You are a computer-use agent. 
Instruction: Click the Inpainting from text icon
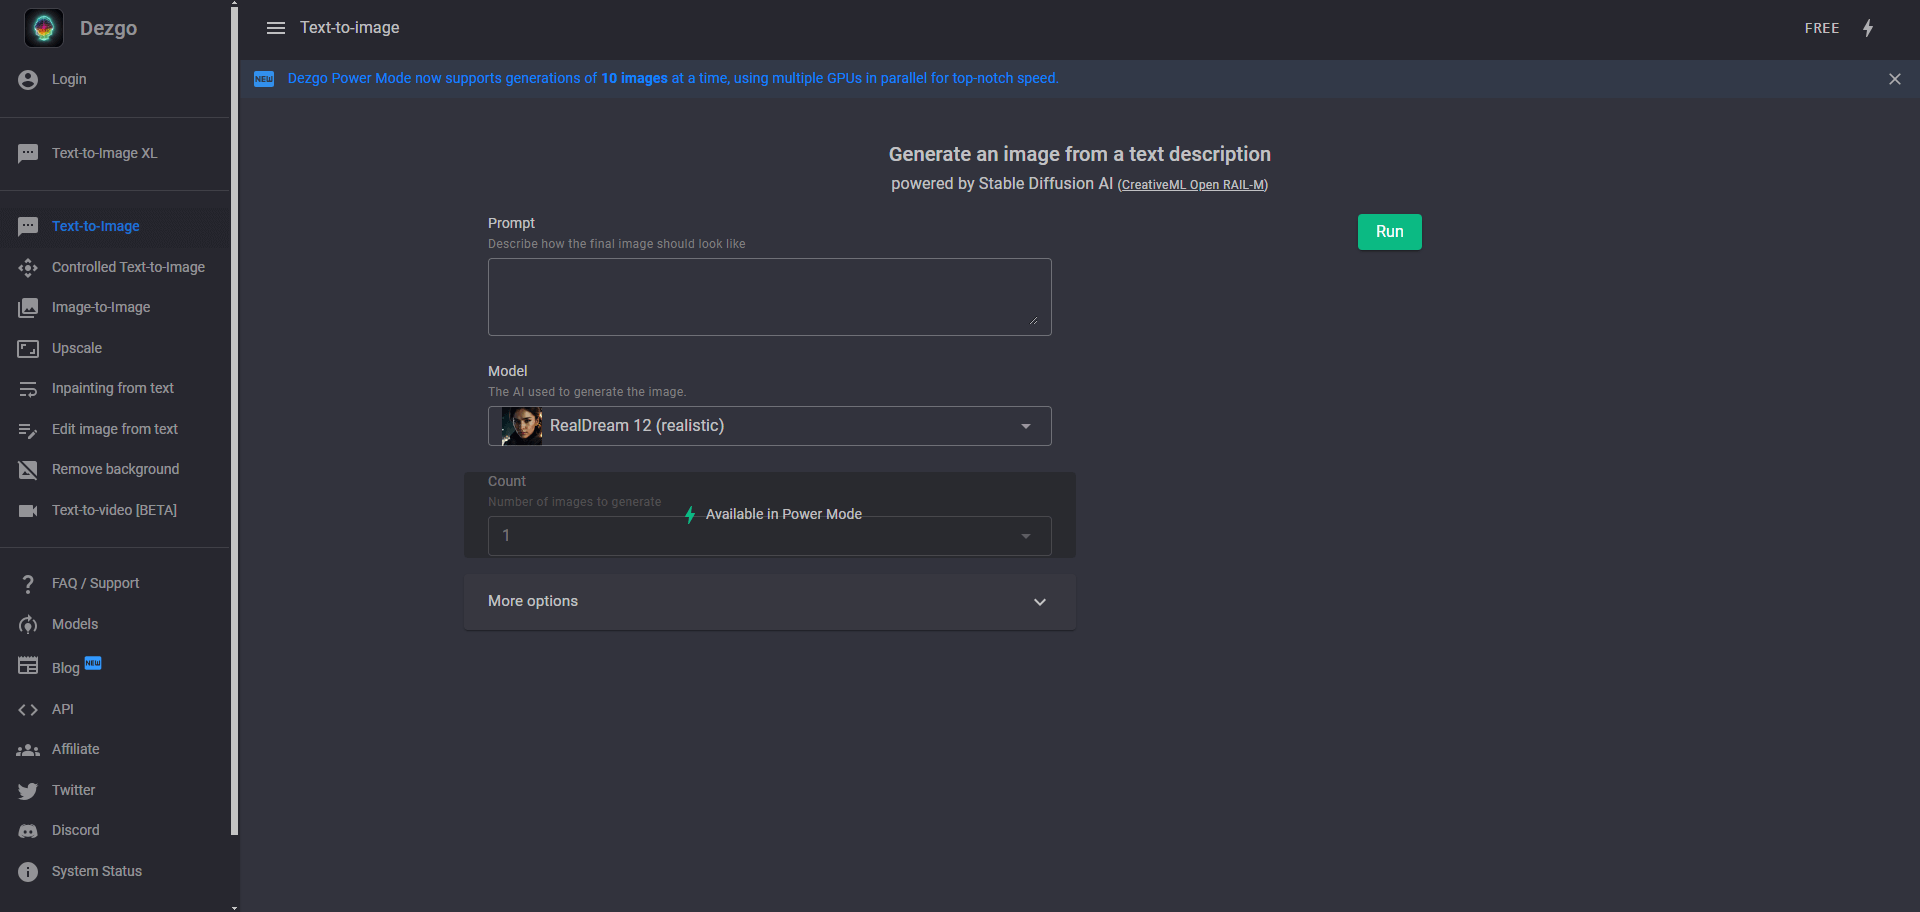pyautogui.click(x=28, y=388)
